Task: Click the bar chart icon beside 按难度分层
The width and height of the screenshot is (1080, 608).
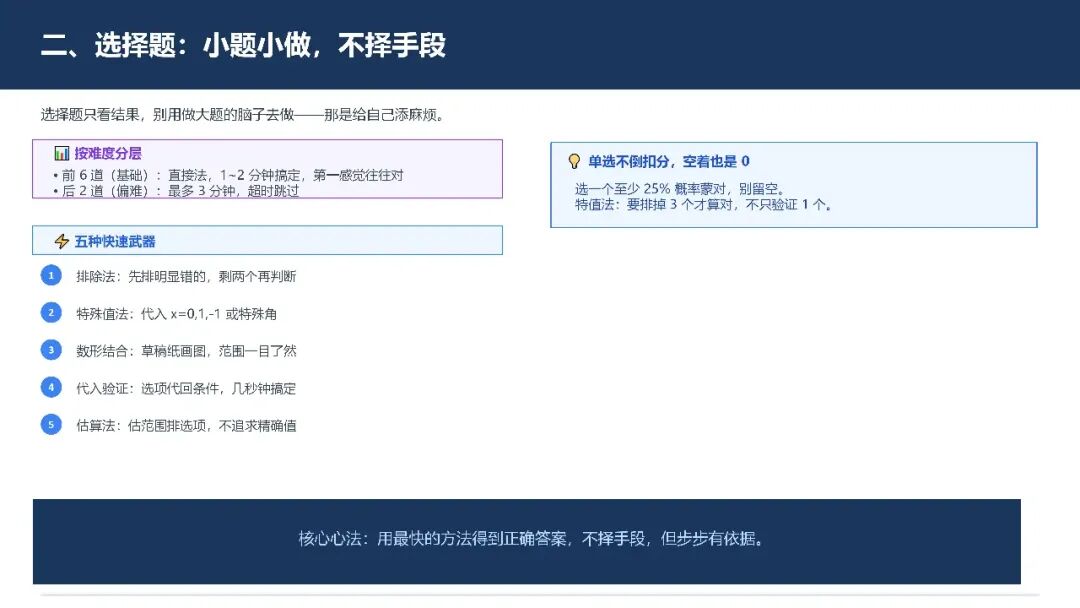Action: pyautogui.click(x=62, y=153)
